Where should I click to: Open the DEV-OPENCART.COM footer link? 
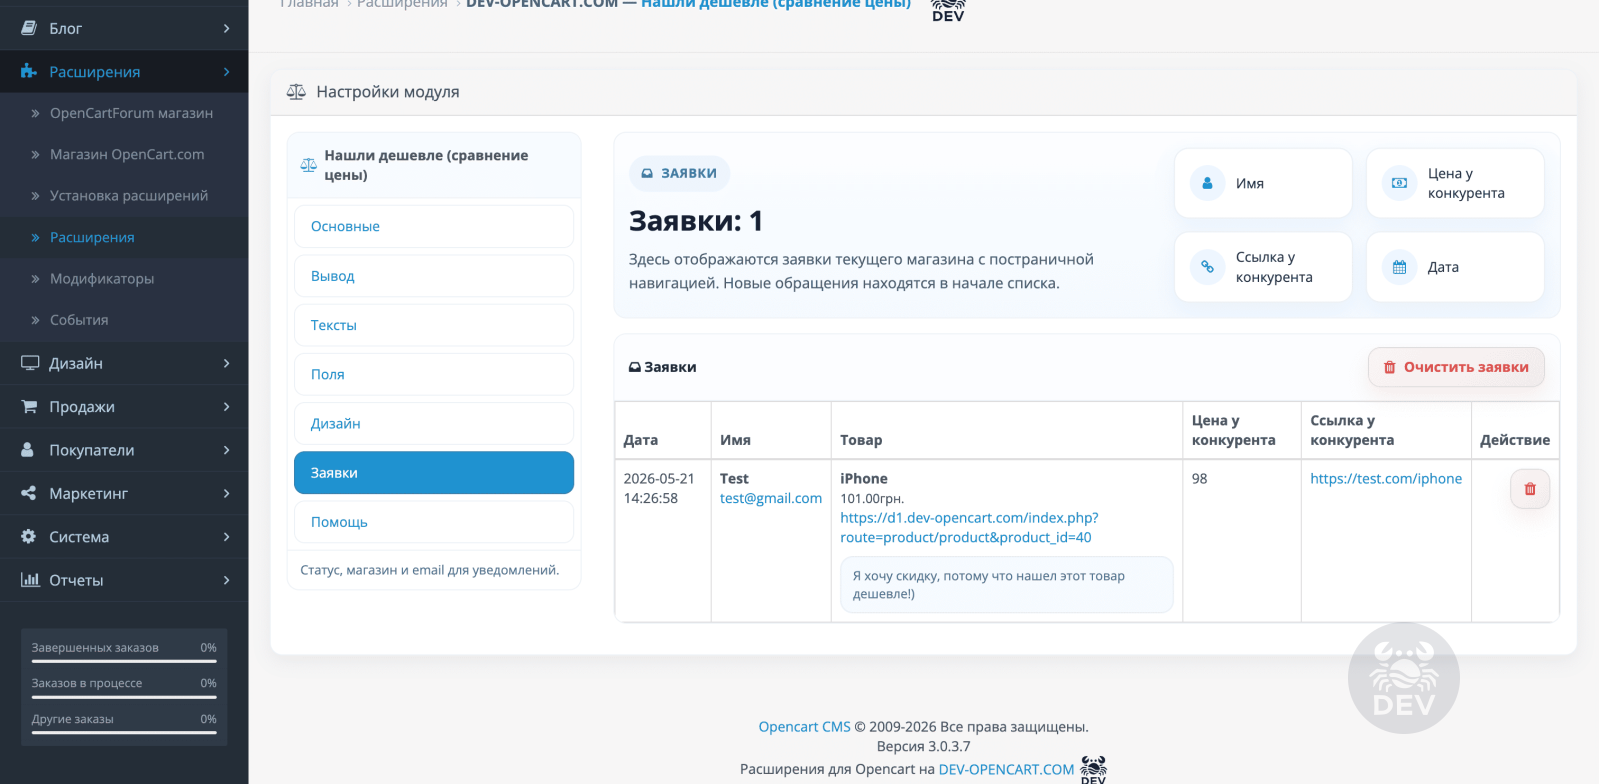click(x=1006, y=769)
